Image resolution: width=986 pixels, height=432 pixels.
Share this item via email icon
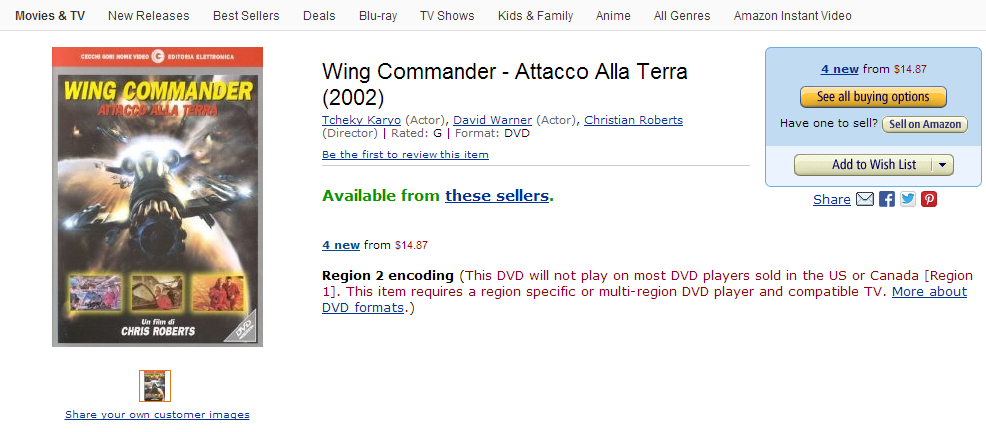[865, 199]
